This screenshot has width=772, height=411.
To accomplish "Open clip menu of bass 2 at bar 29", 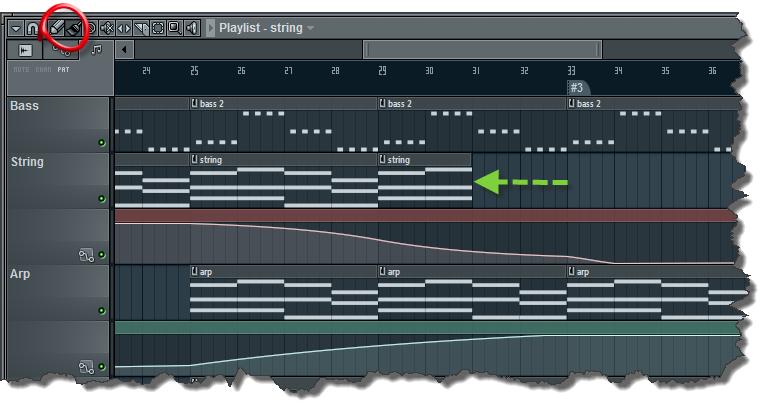I will click(x=383, y=103).
